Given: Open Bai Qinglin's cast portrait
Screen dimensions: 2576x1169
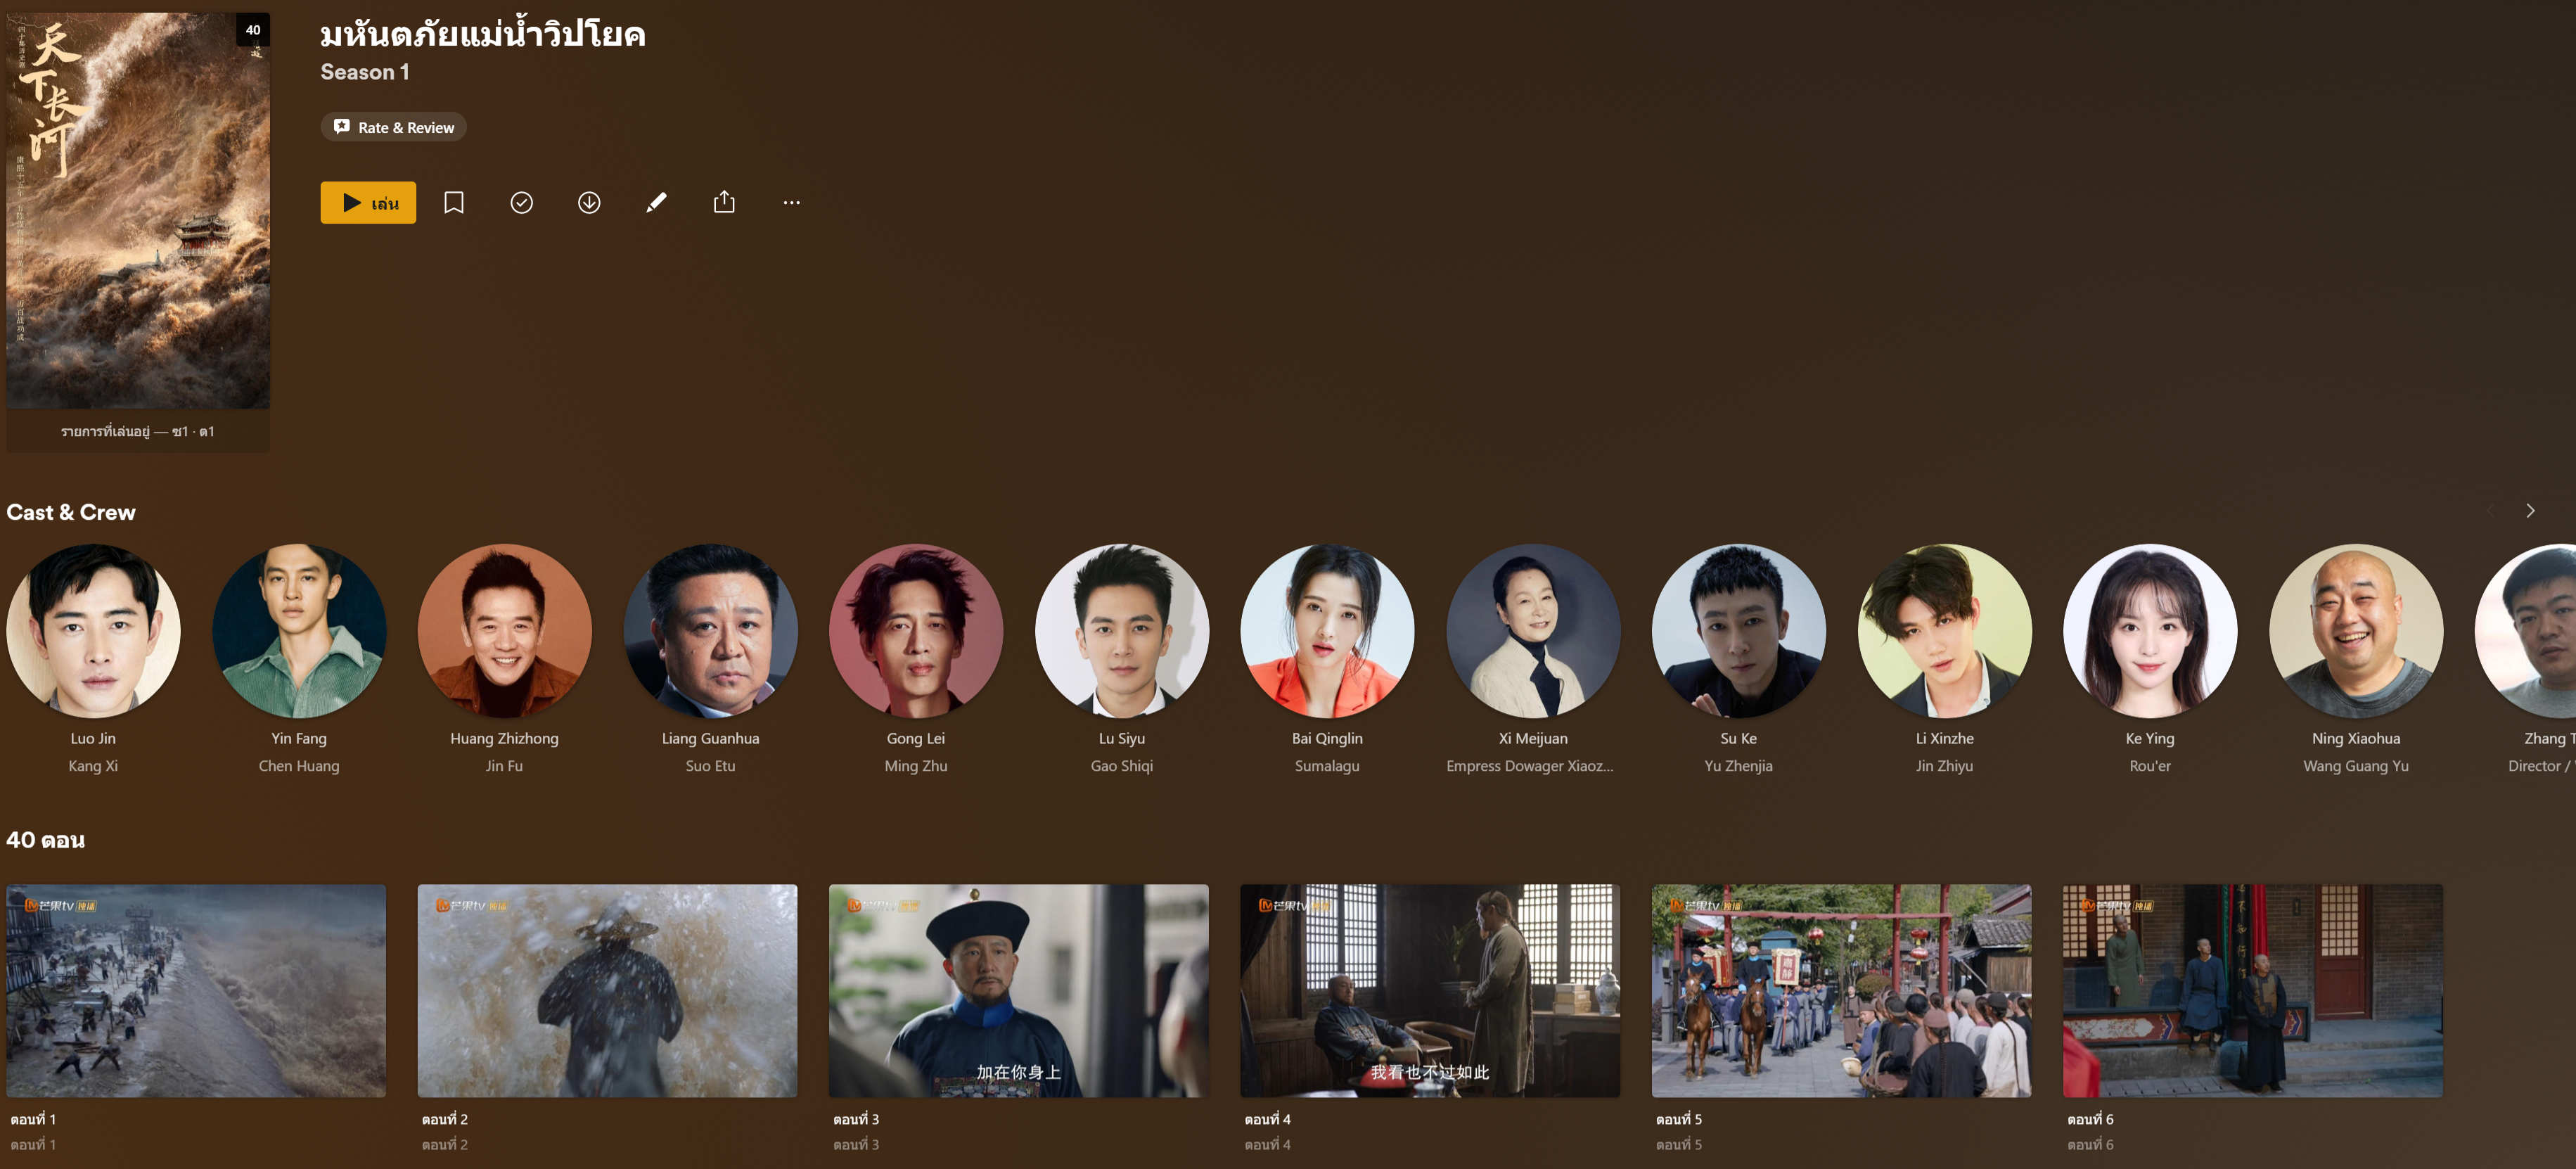Looking at the screenshot, I should pyautogui.click(x=1327, y=631).
